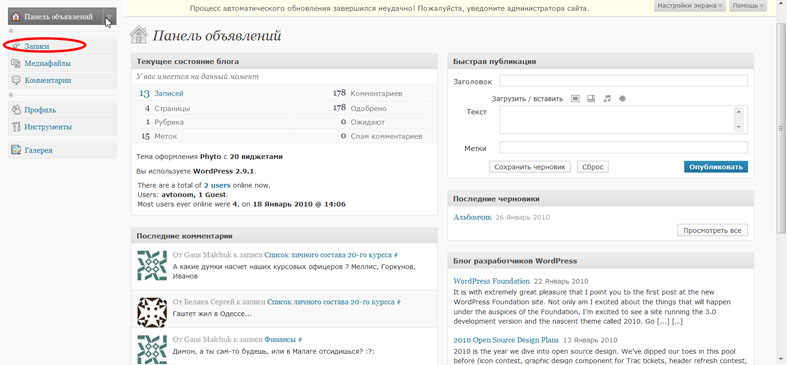
Task: Open the WordPress Foundation post link
Action: [x=491, y=281]
